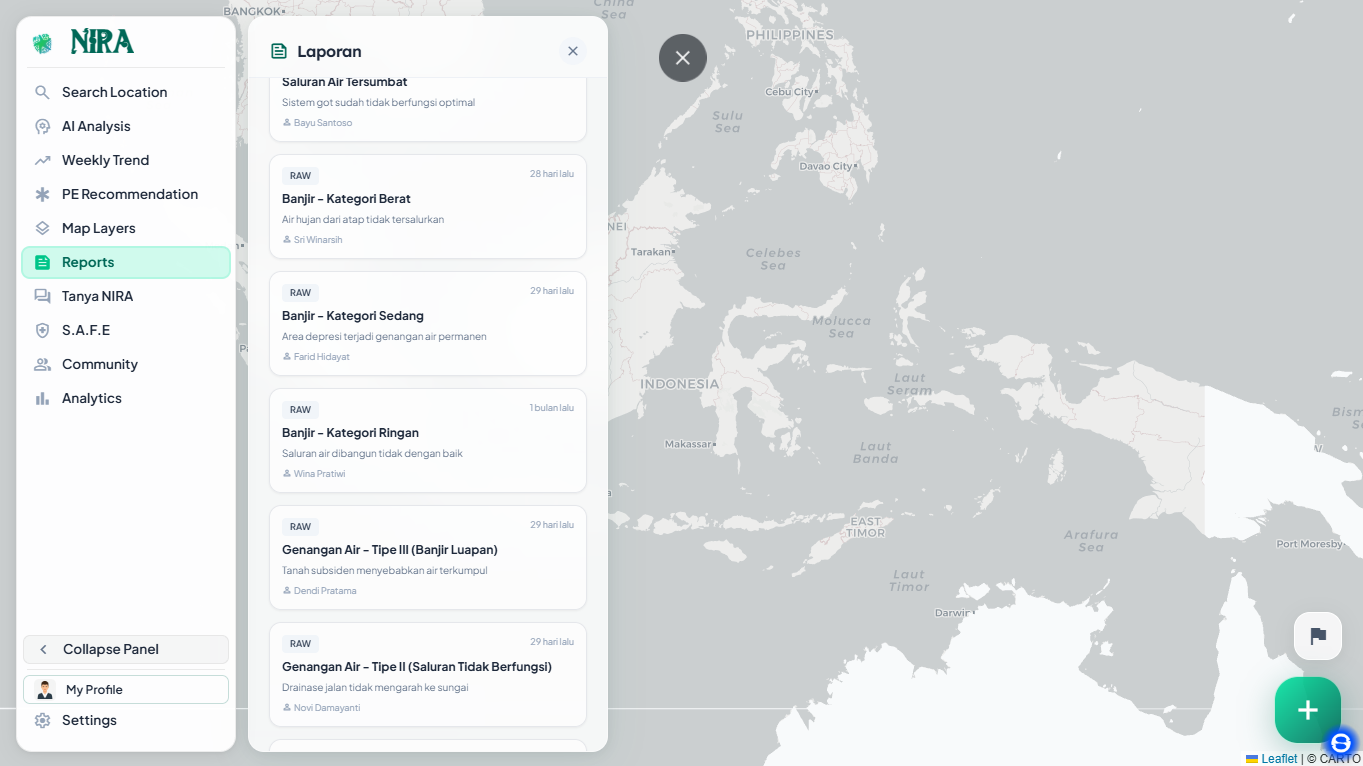Viewport: 1363px width, 766px height.
Task: Click the '1 bulan lalu' timestamp
Action: pyautogui.click(x=552, y=408)
